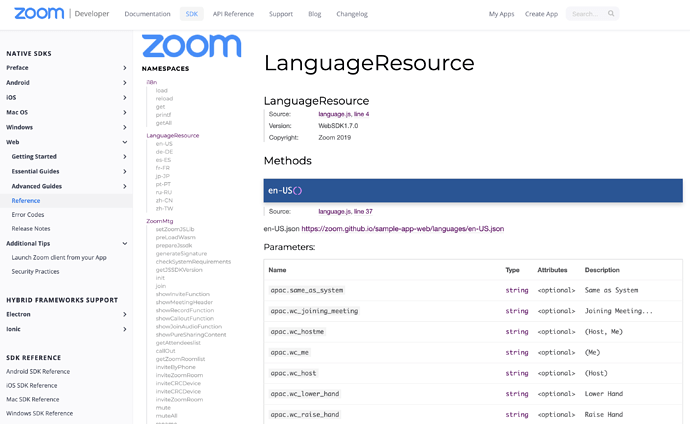690x424 pixels.
Task: Select the SDK top navigation tab
Action: (192, 14)
